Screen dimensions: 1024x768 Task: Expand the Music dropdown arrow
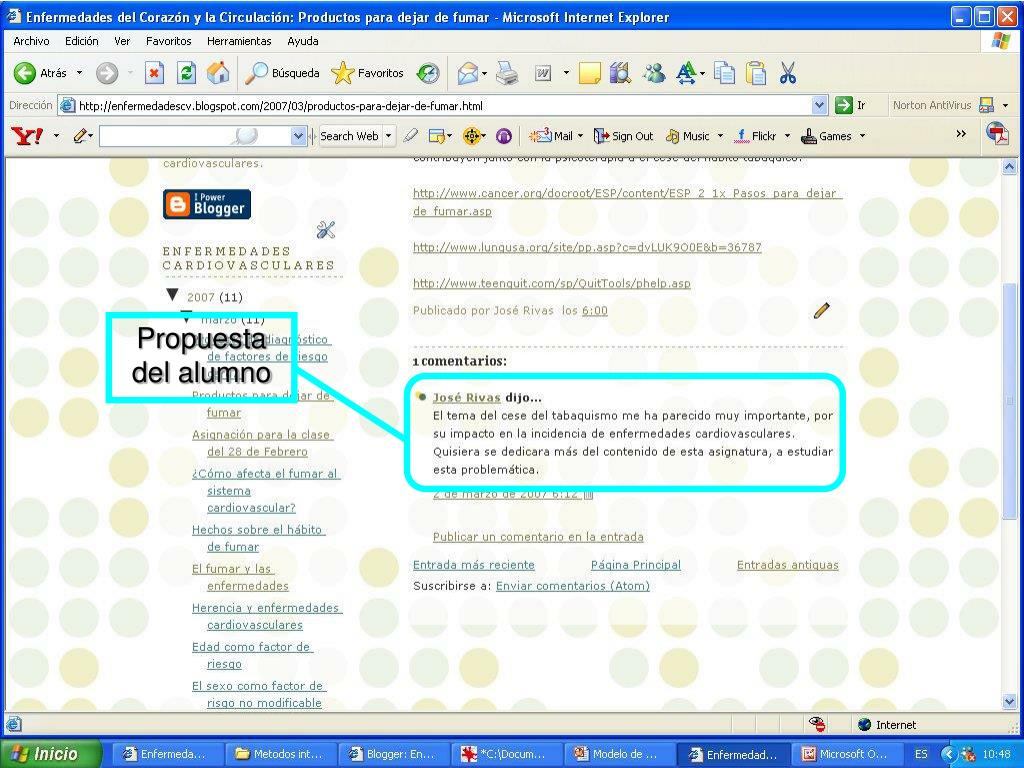720,136
